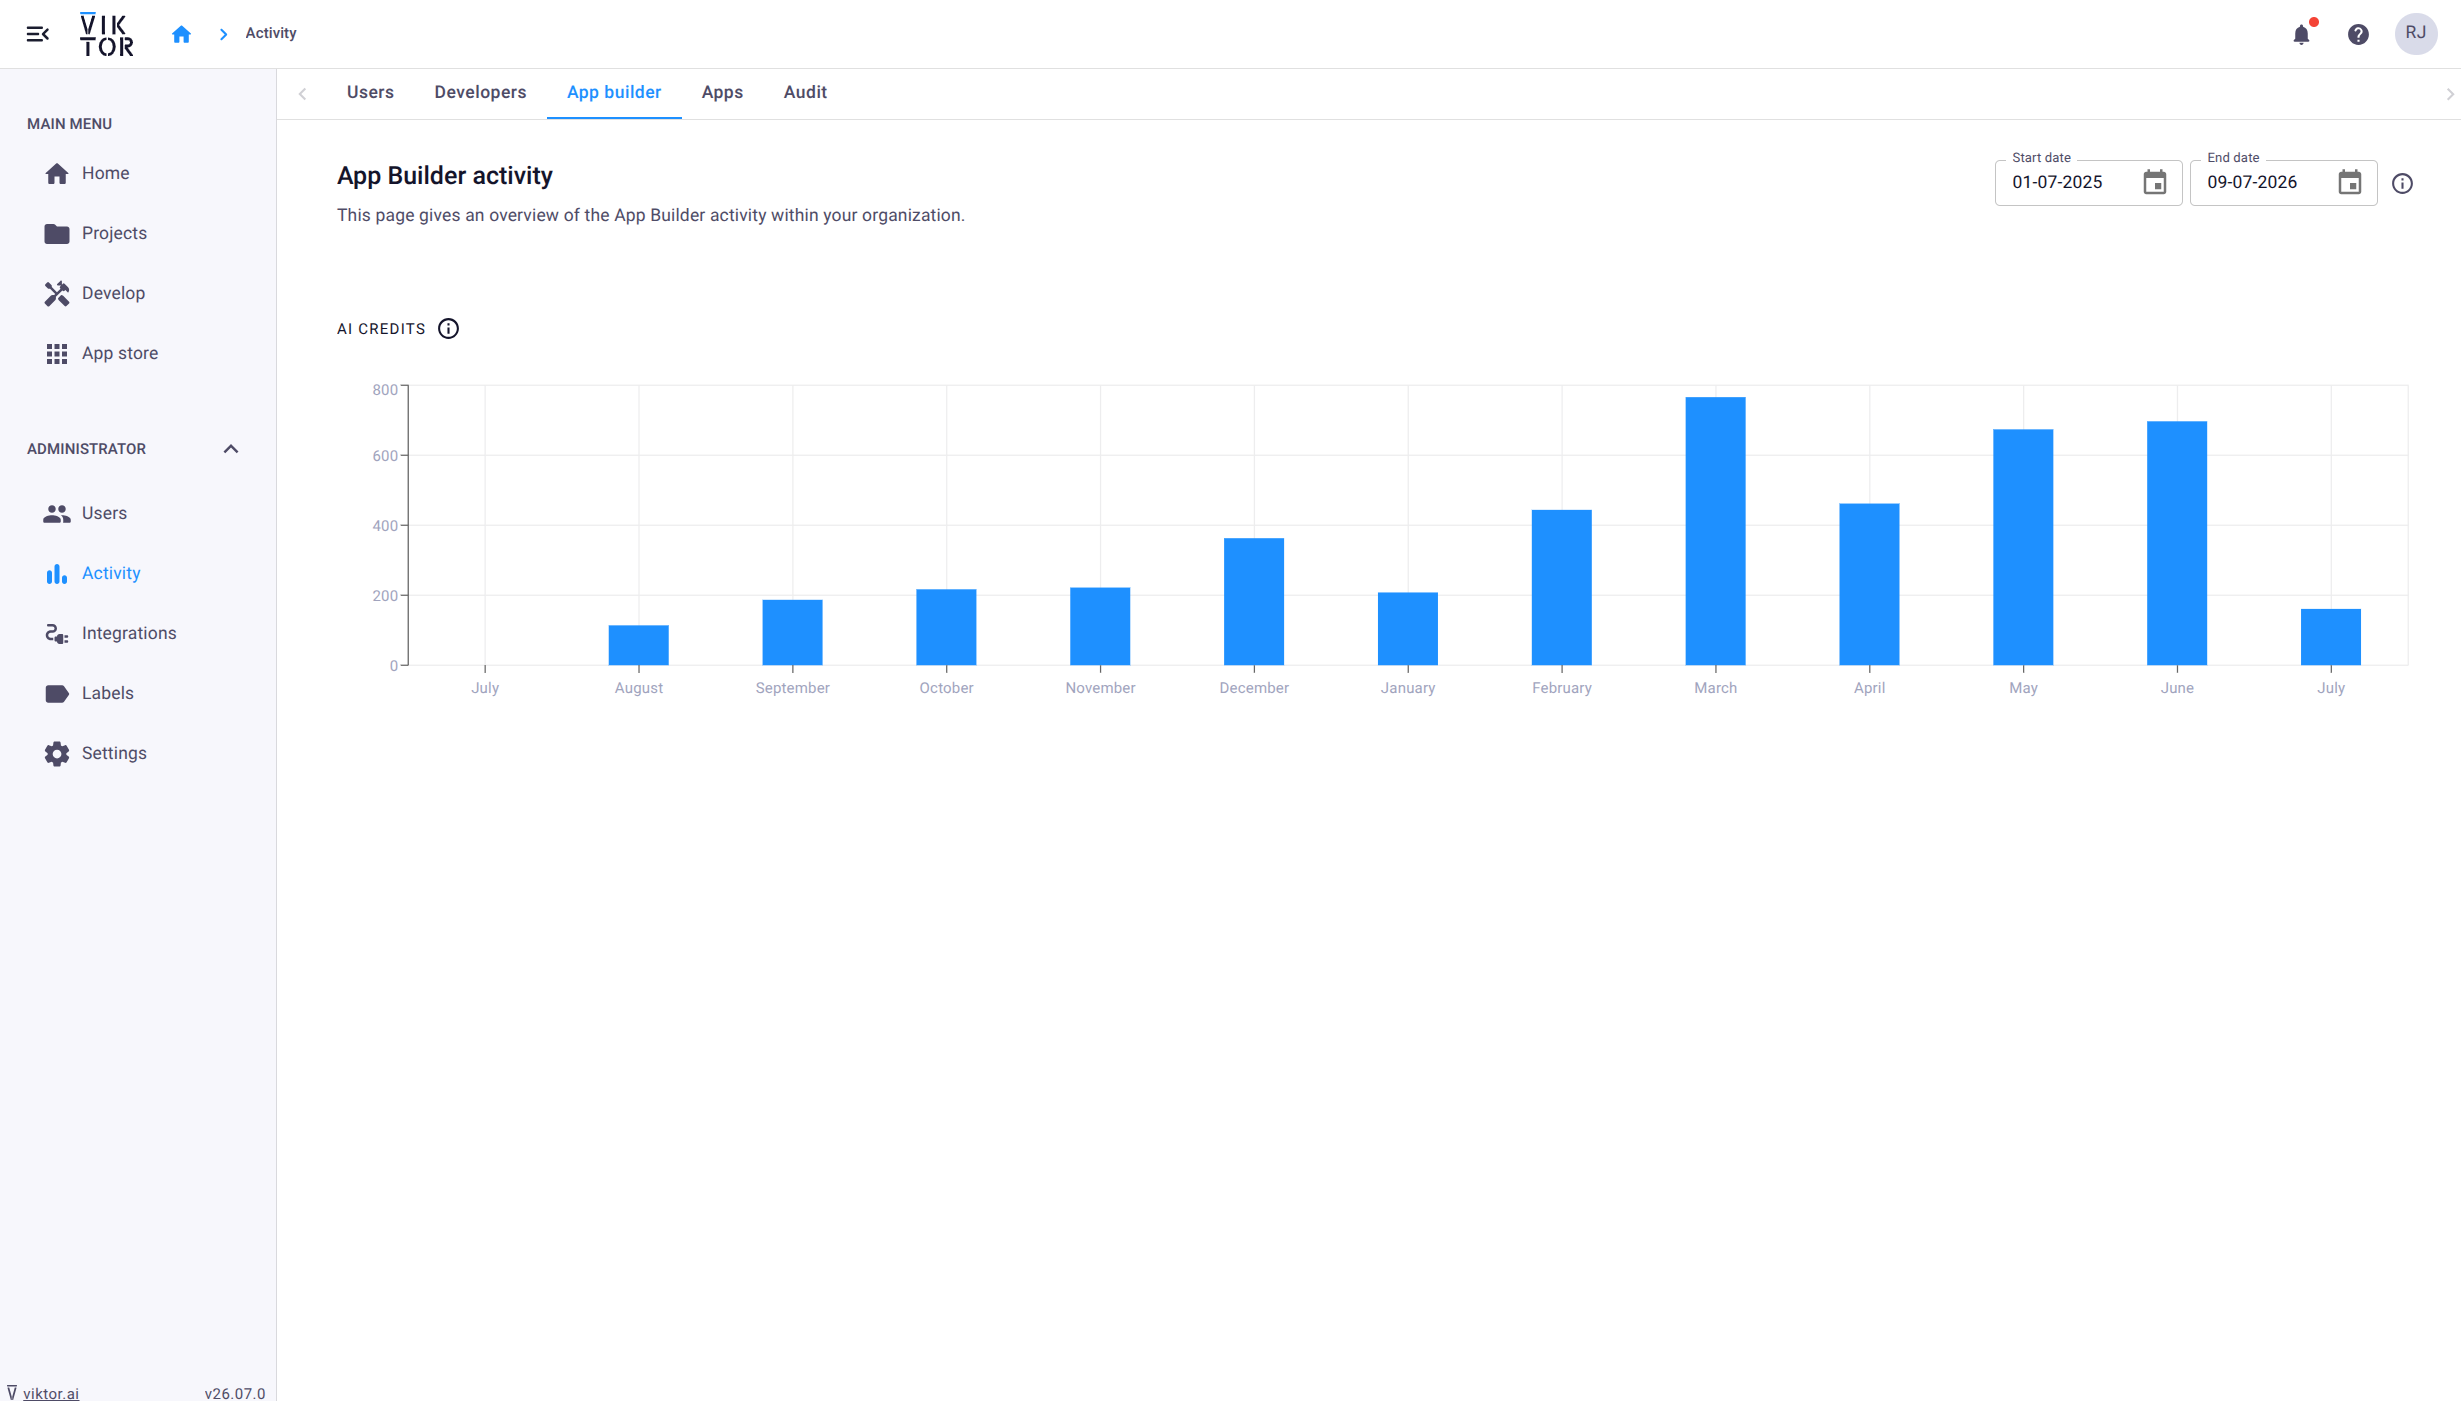Open the help question mark icon
The height and width of the screenshot is (1401, 2461).
point(2358,34)
